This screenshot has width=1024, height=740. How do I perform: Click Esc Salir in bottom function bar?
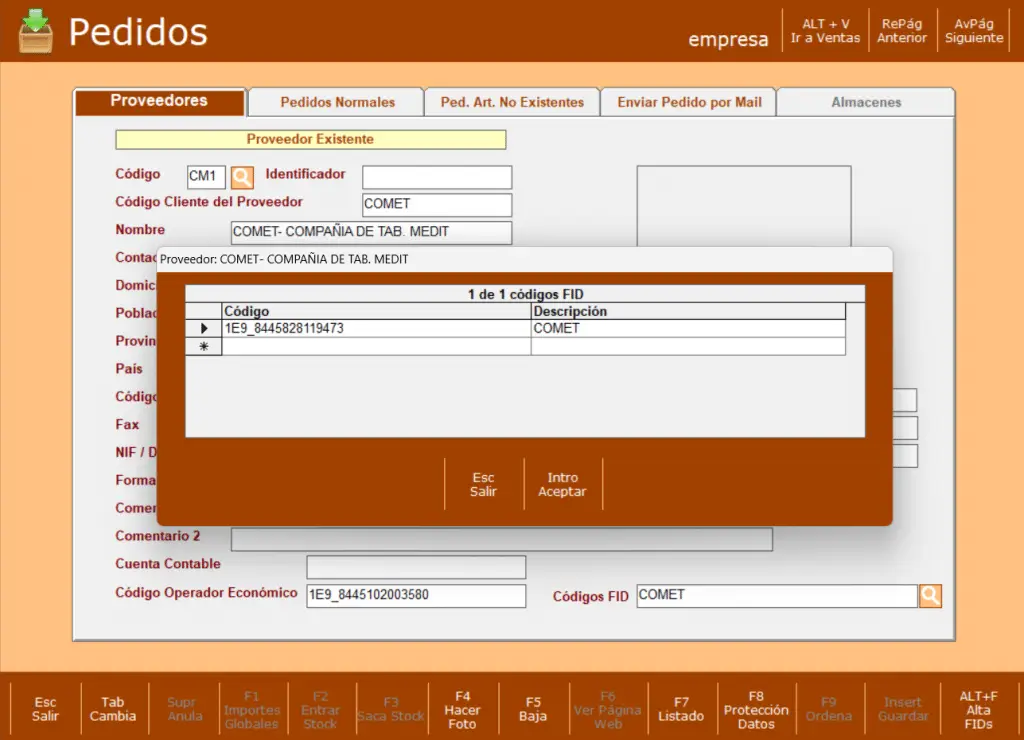45,709
